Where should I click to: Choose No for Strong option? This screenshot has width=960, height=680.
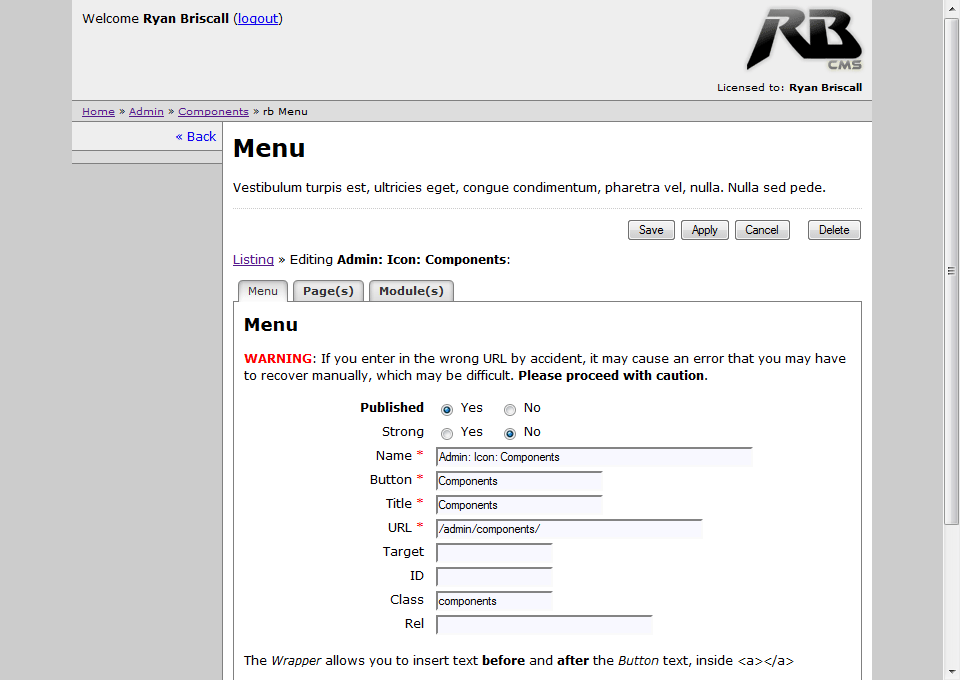click(x=510, y=433)
